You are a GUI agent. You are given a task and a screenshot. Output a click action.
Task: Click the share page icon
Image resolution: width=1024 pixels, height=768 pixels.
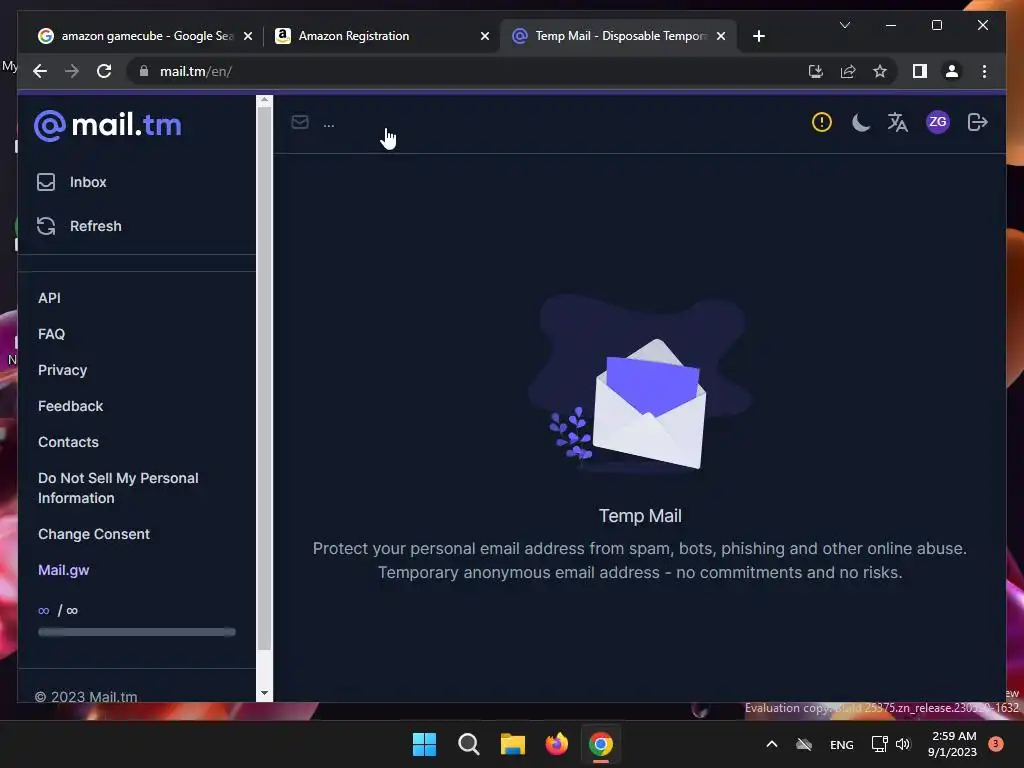click(x=848, y=71)
